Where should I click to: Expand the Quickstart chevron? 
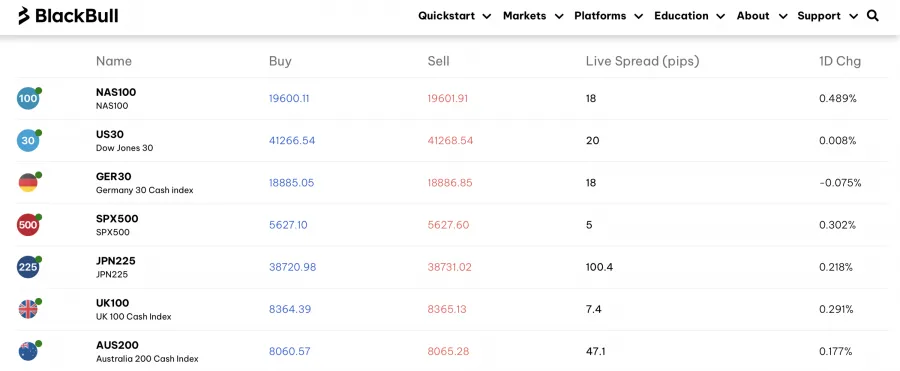[487, 17]
